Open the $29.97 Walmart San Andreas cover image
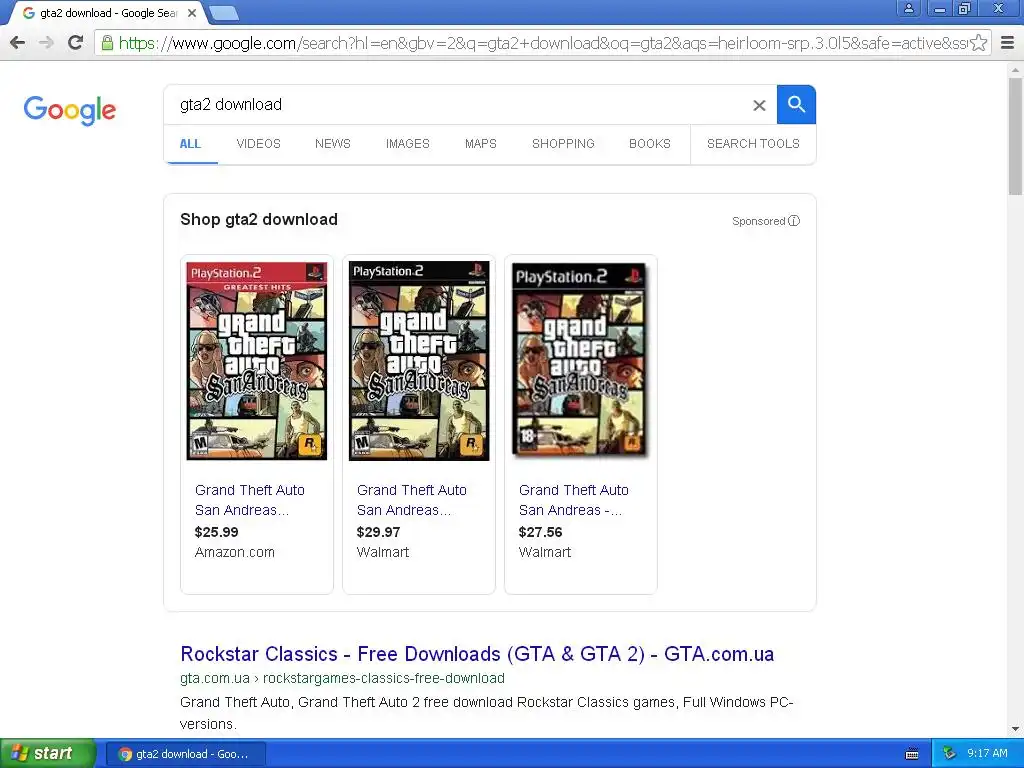 click(x=419, y=361)
